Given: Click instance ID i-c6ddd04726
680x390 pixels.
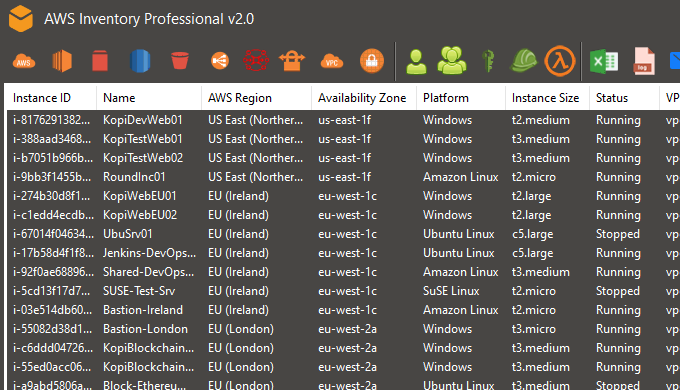Looking at the screenshot, I should (x=53, y=348).
